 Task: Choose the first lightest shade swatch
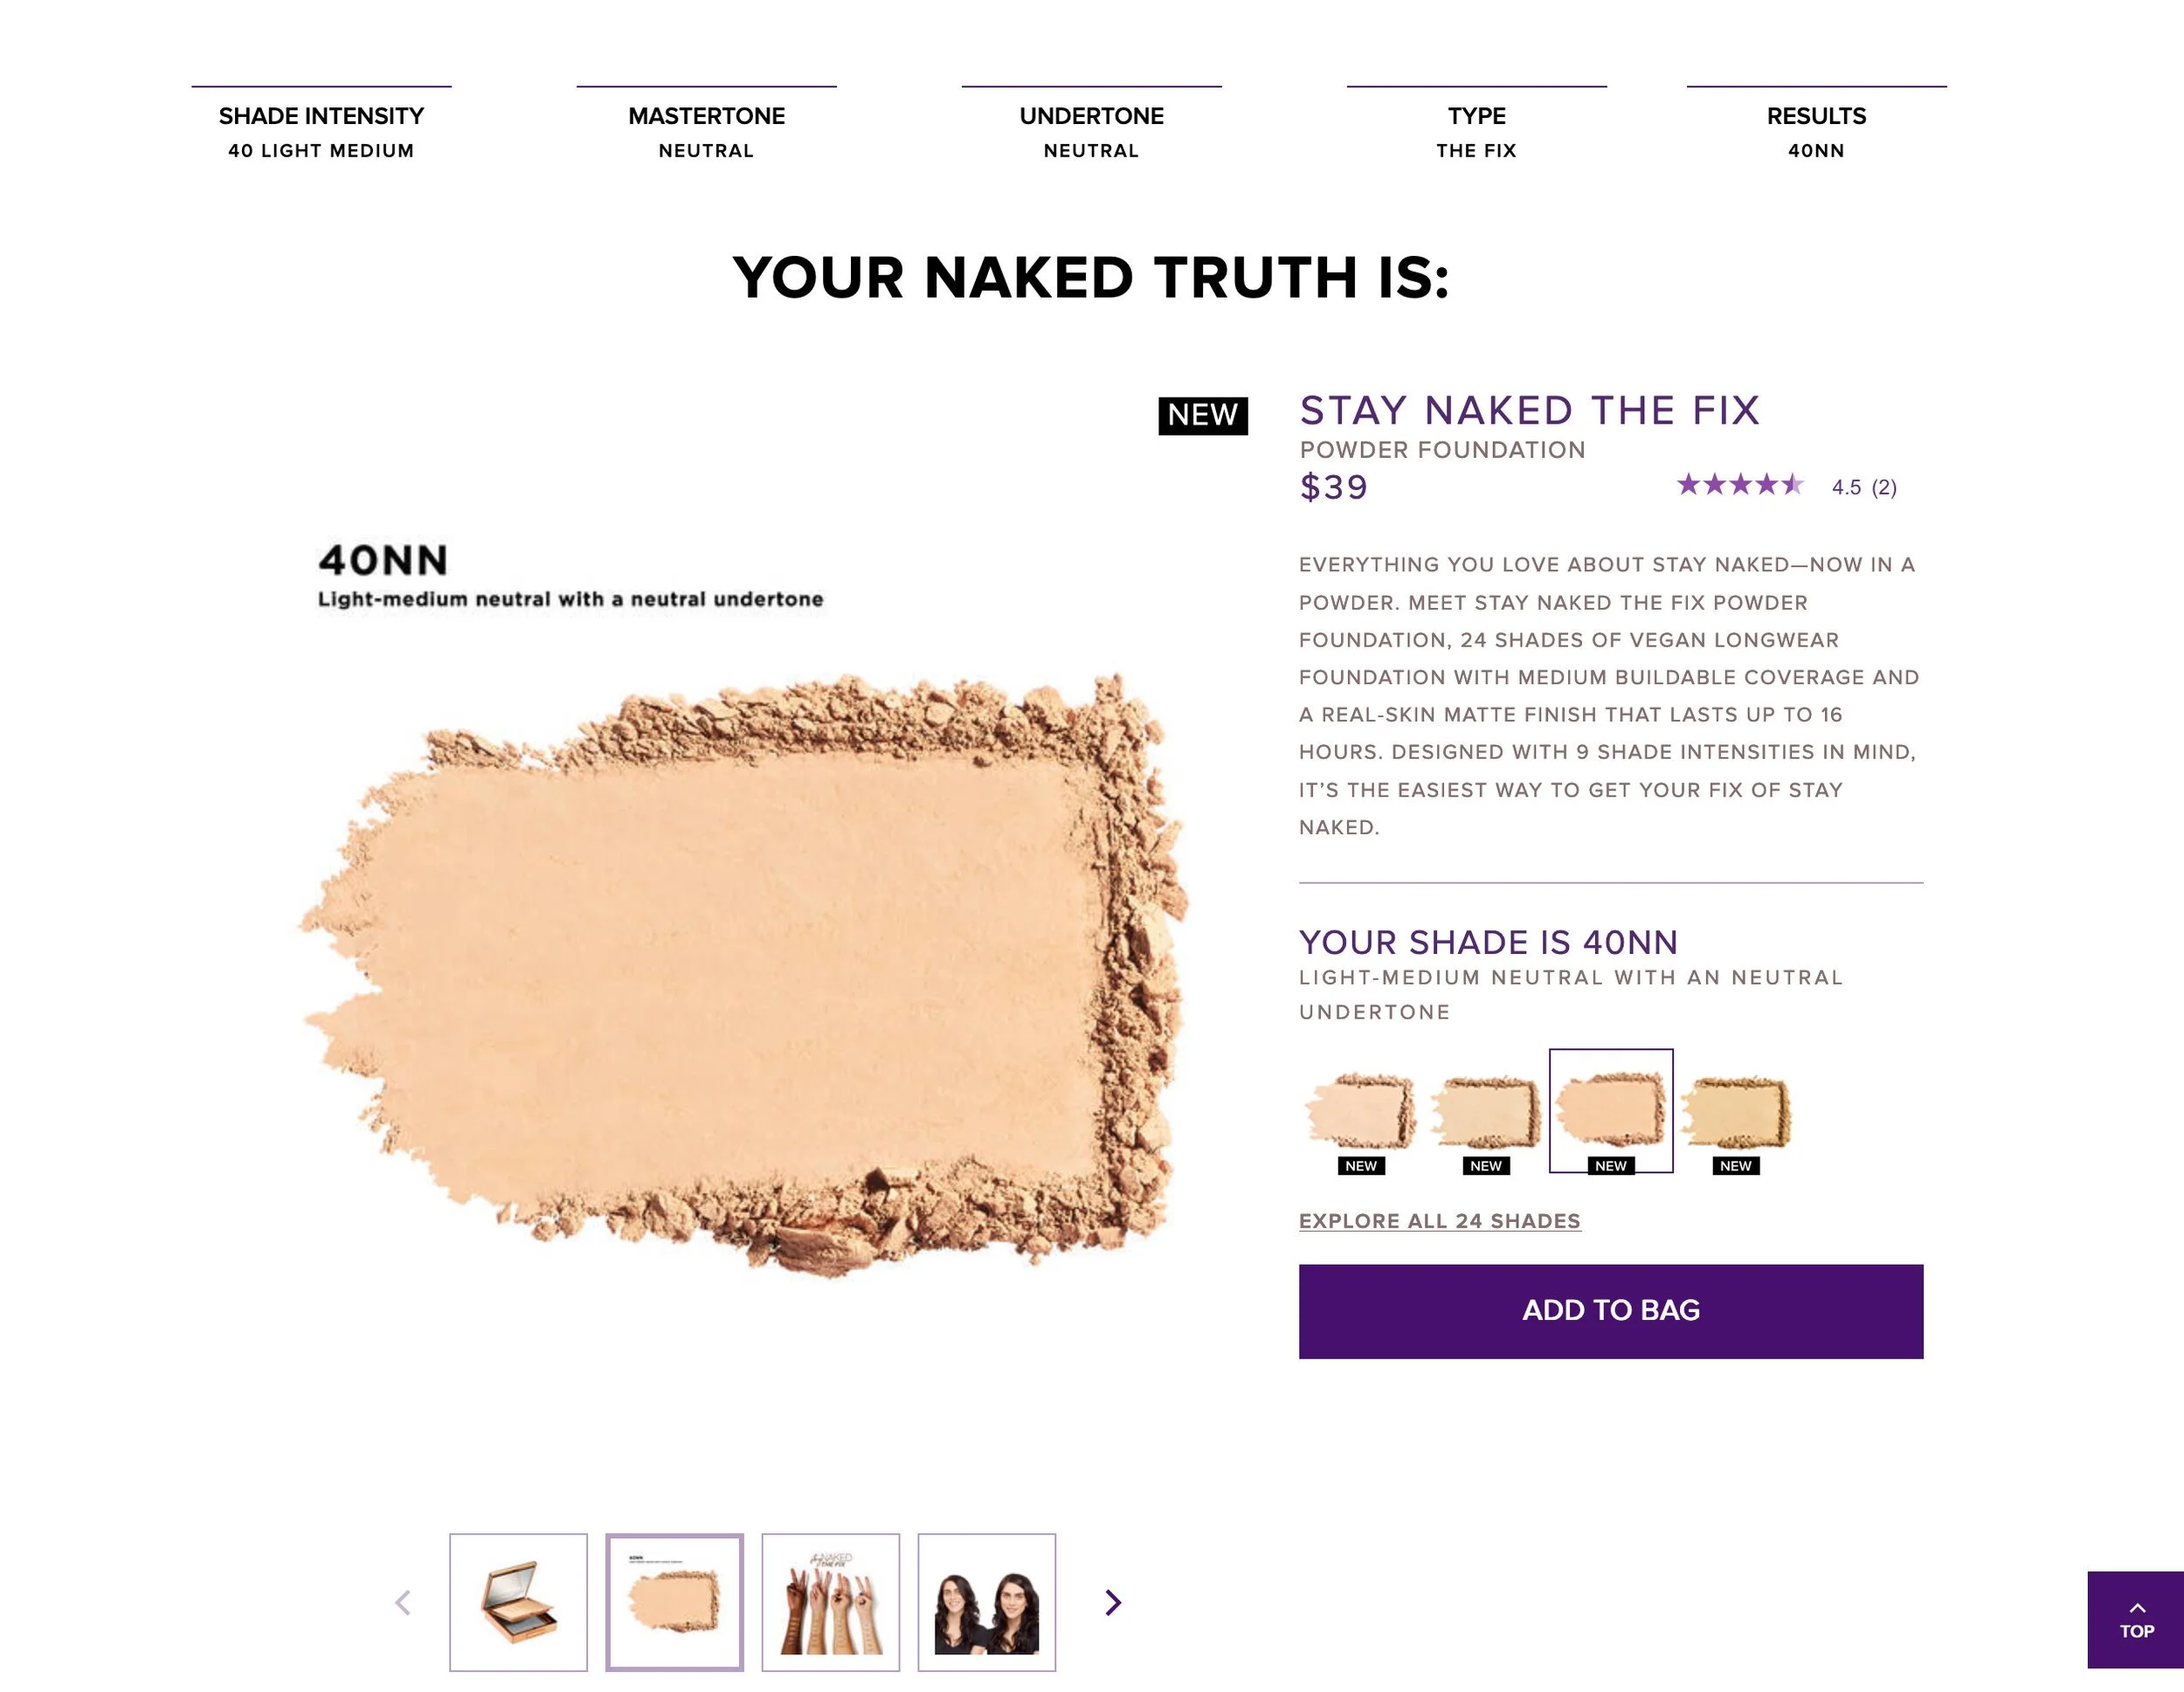point(1361,1111)
